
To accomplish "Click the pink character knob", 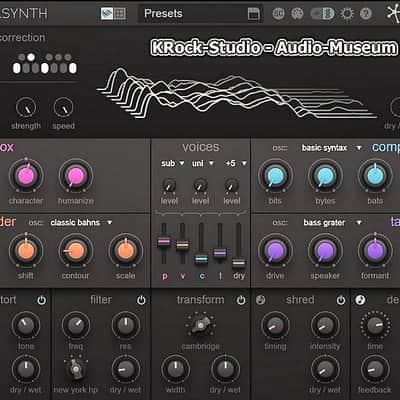I will pyautogui.click(x=26, y=176).
